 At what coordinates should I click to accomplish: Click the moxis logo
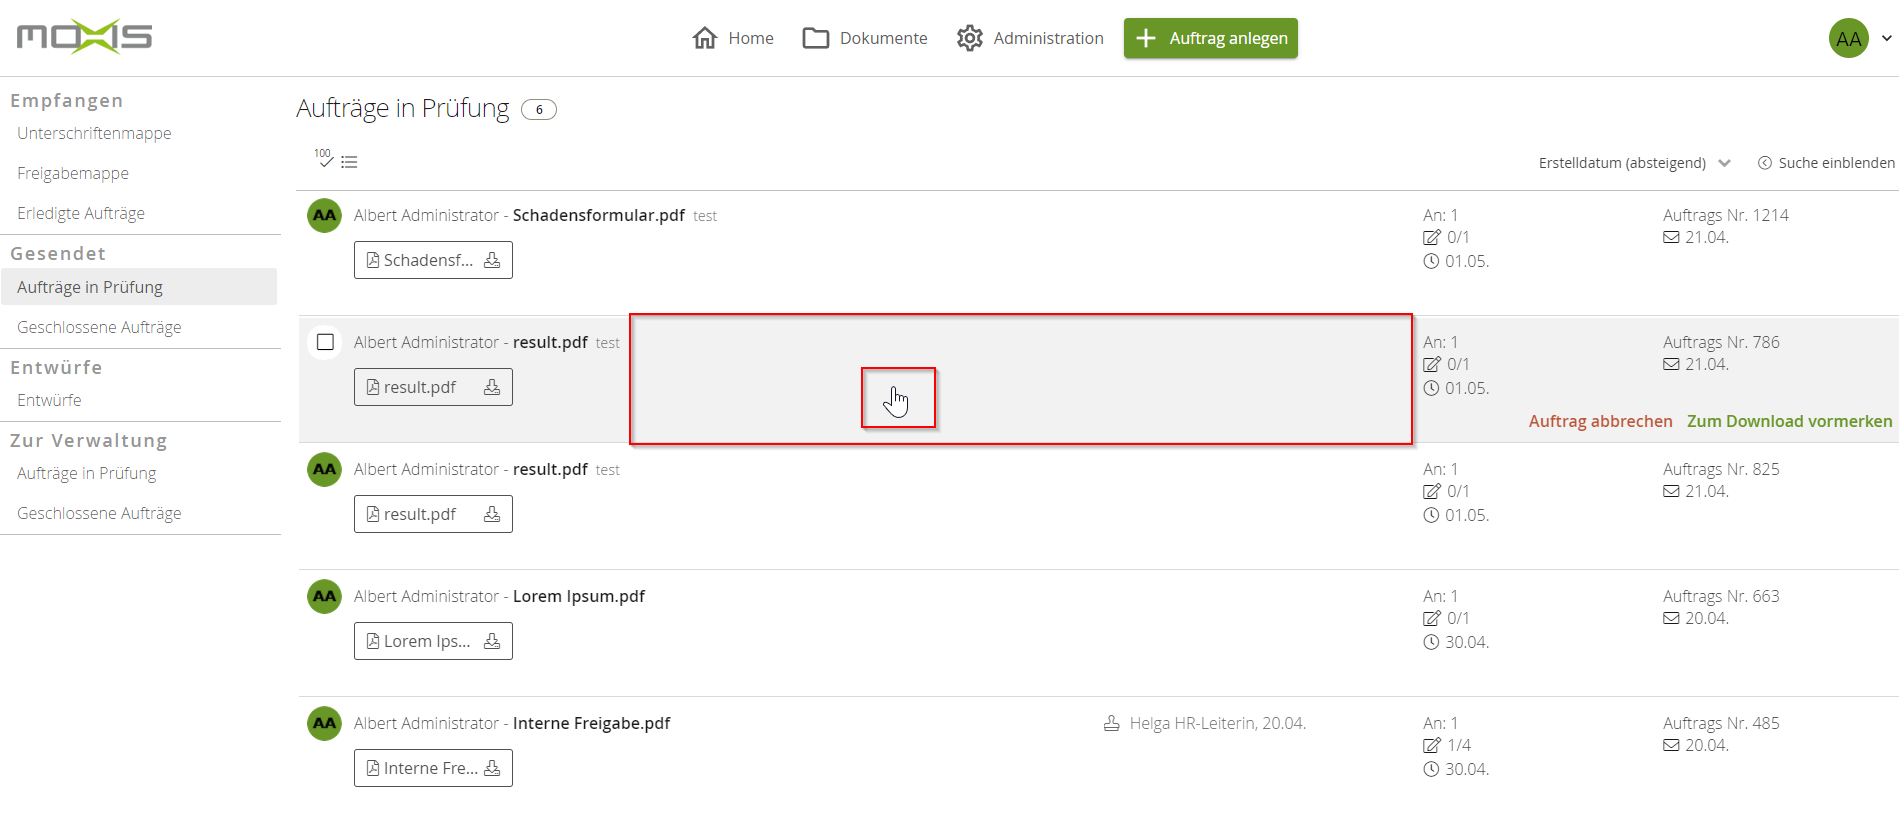pyautogui.click(x=84, y=37)
